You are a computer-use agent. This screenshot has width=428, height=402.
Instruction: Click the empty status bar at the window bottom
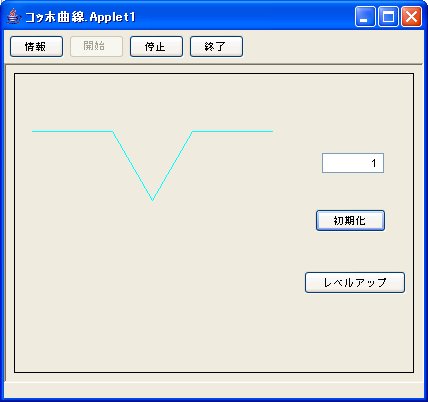[214, 390]
